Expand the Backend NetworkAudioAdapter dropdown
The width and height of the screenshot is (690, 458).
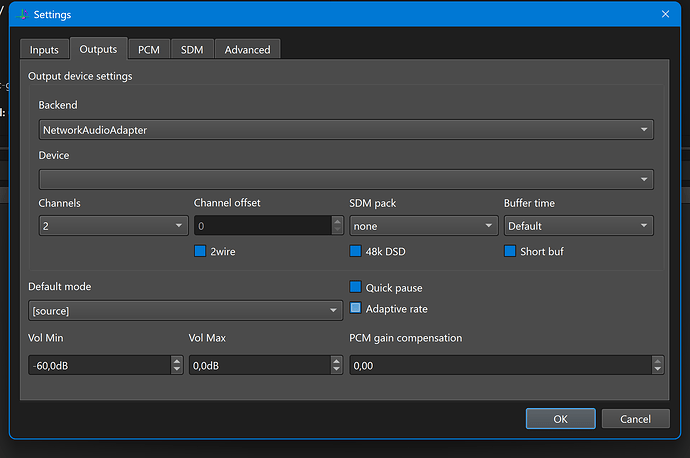click(345, 130)
